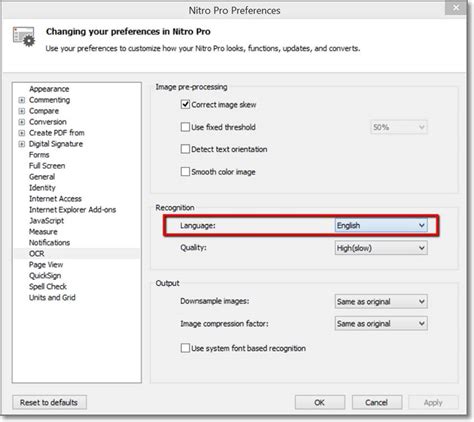Screen dimensions: 474x422
Task: Enable Detect text orientation checkbox
Action: coord(185,149)
